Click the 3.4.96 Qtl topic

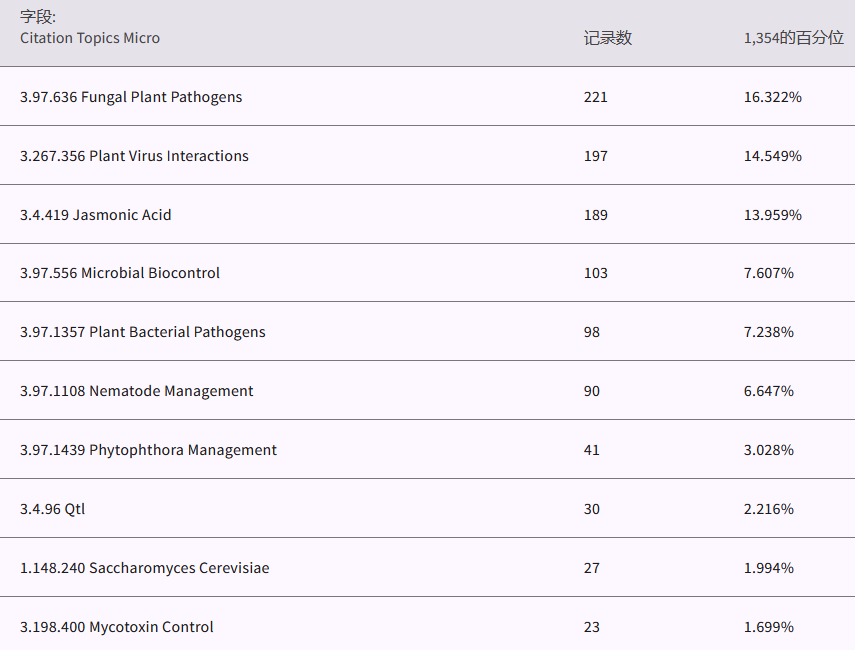coord(53,509)
